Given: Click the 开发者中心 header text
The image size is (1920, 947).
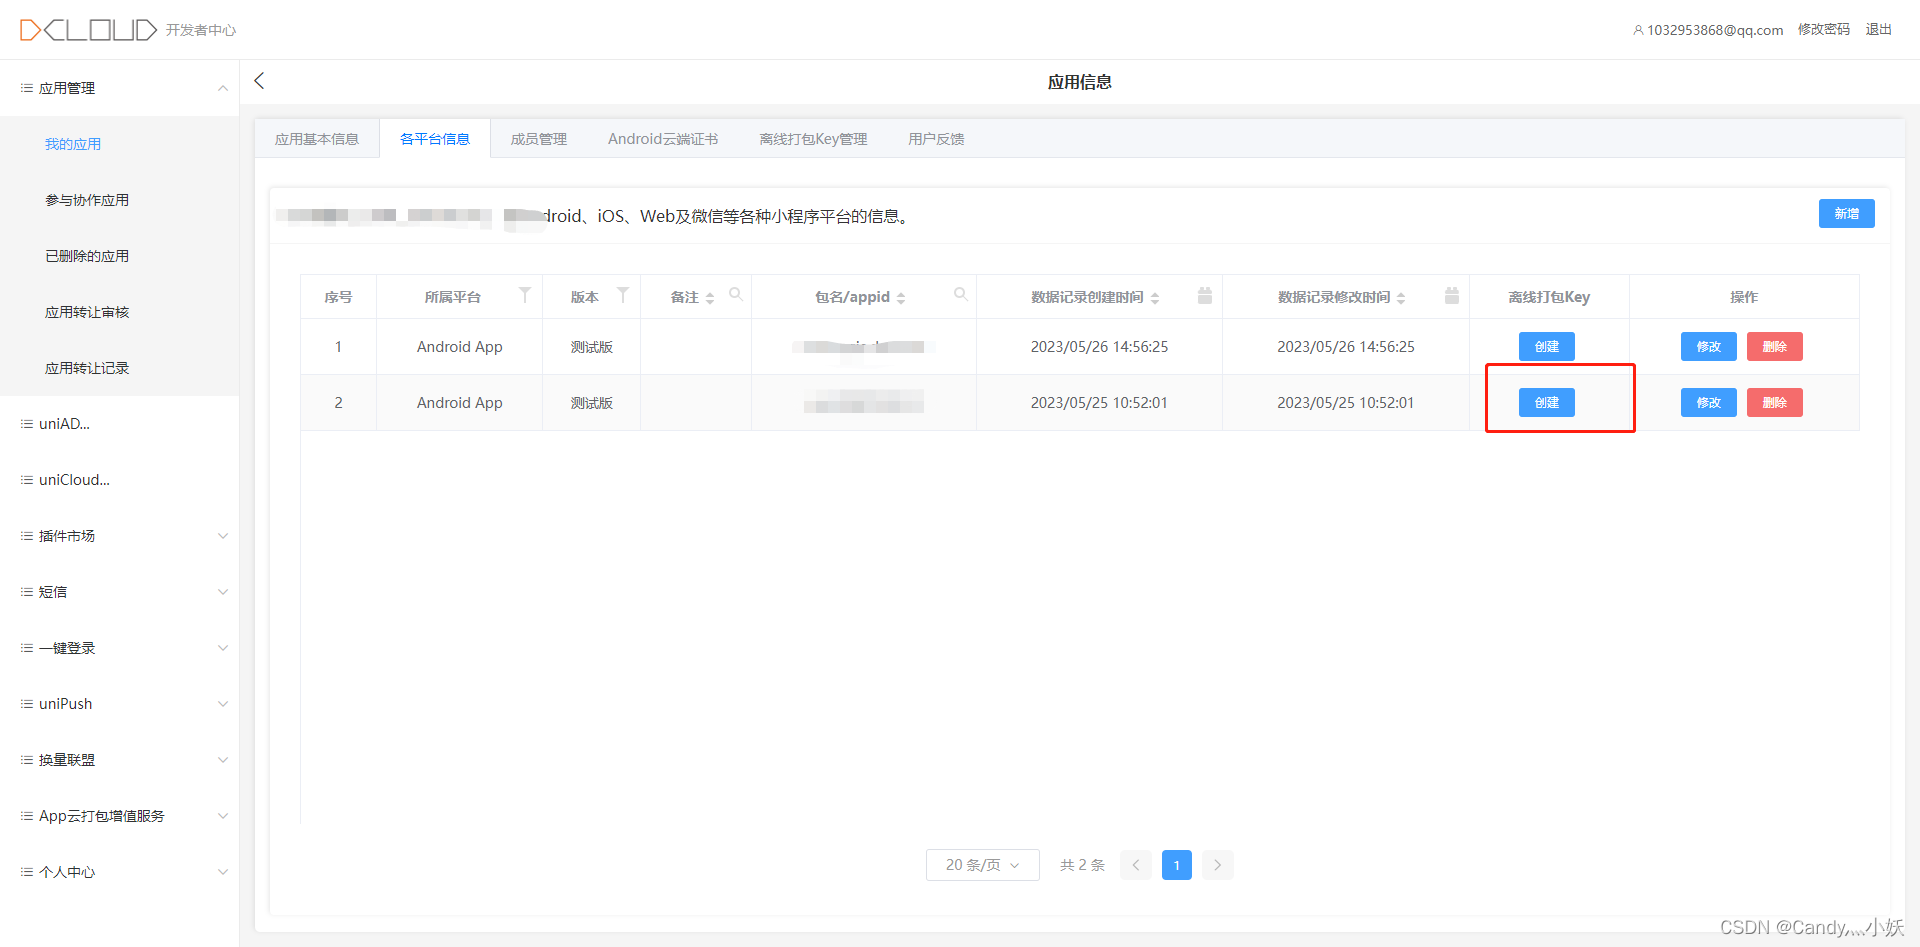Looking at the screenshot, I should (201, 31).
